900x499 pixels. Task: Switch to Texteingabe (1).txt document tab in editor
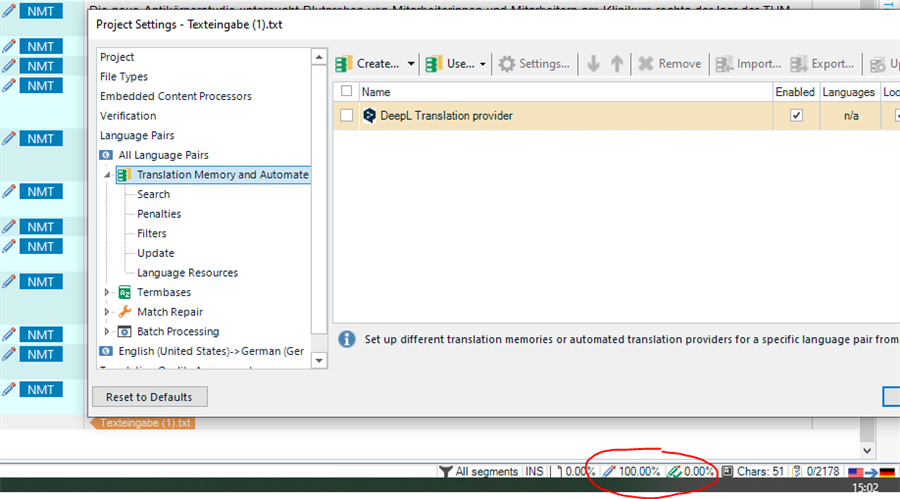pos(143,423)
